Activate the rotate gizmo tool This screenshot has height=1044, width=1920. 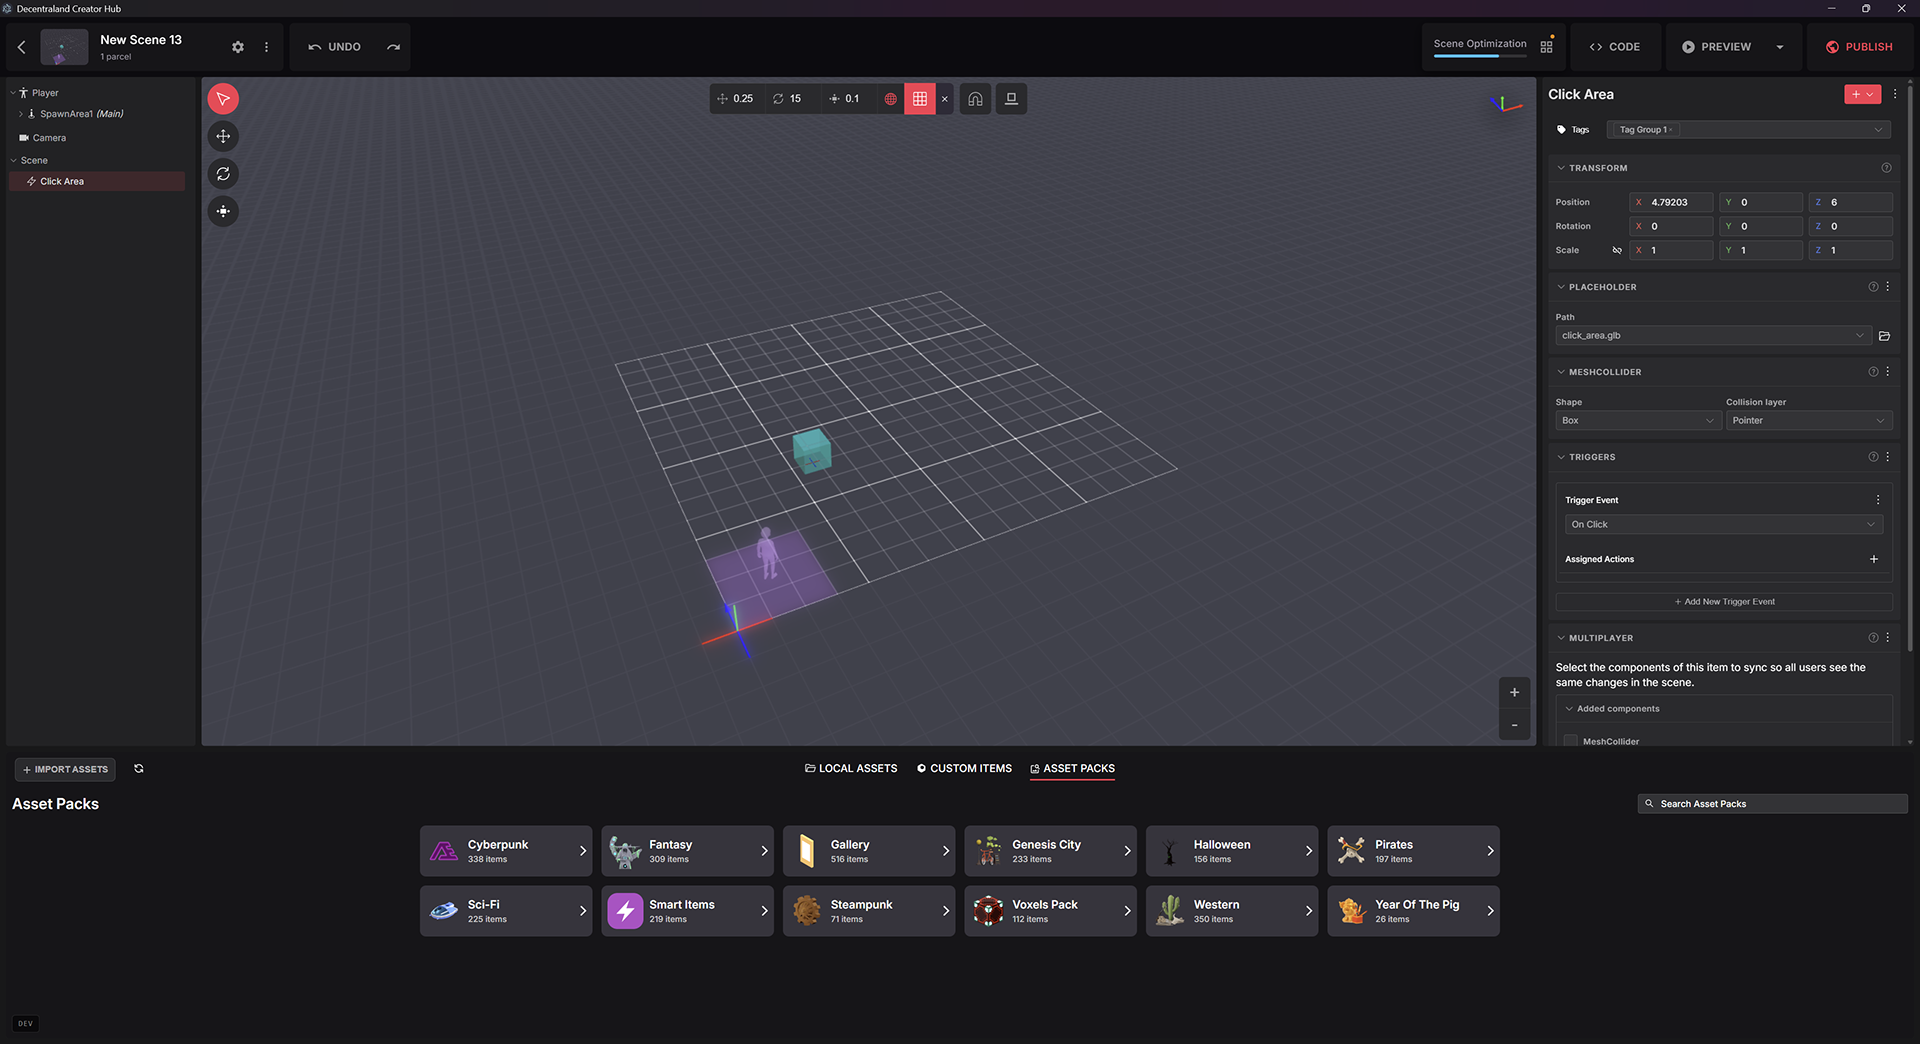(x=223, y=174)
